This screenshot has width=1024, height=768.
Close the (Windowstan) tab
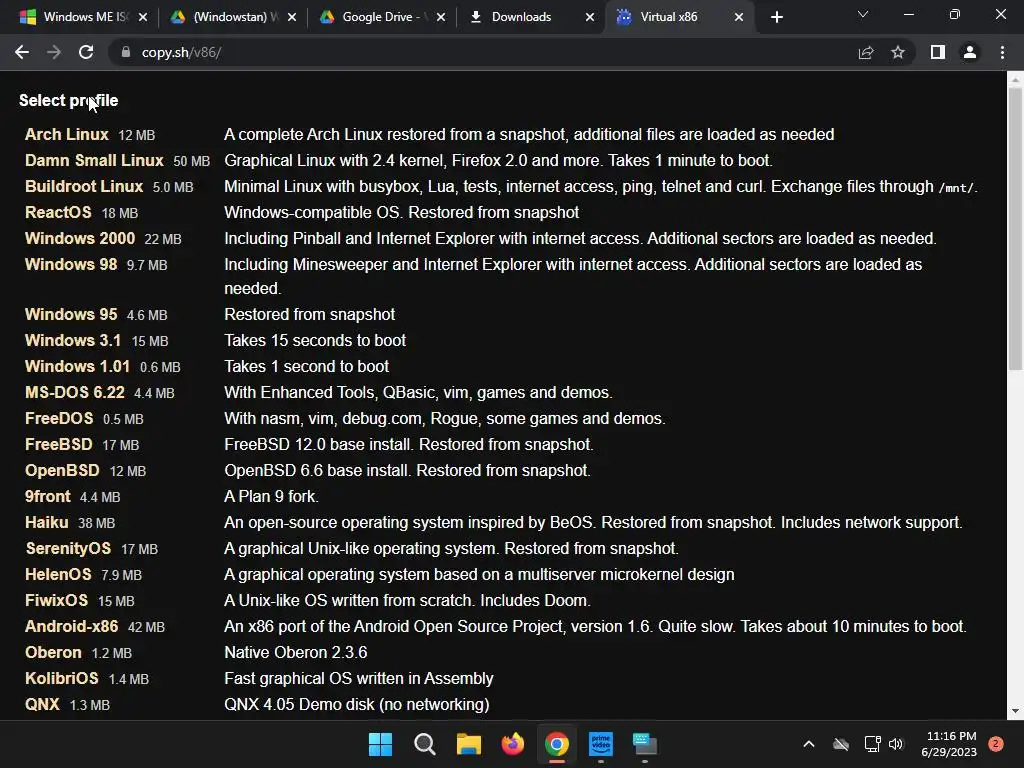(292, 17)
